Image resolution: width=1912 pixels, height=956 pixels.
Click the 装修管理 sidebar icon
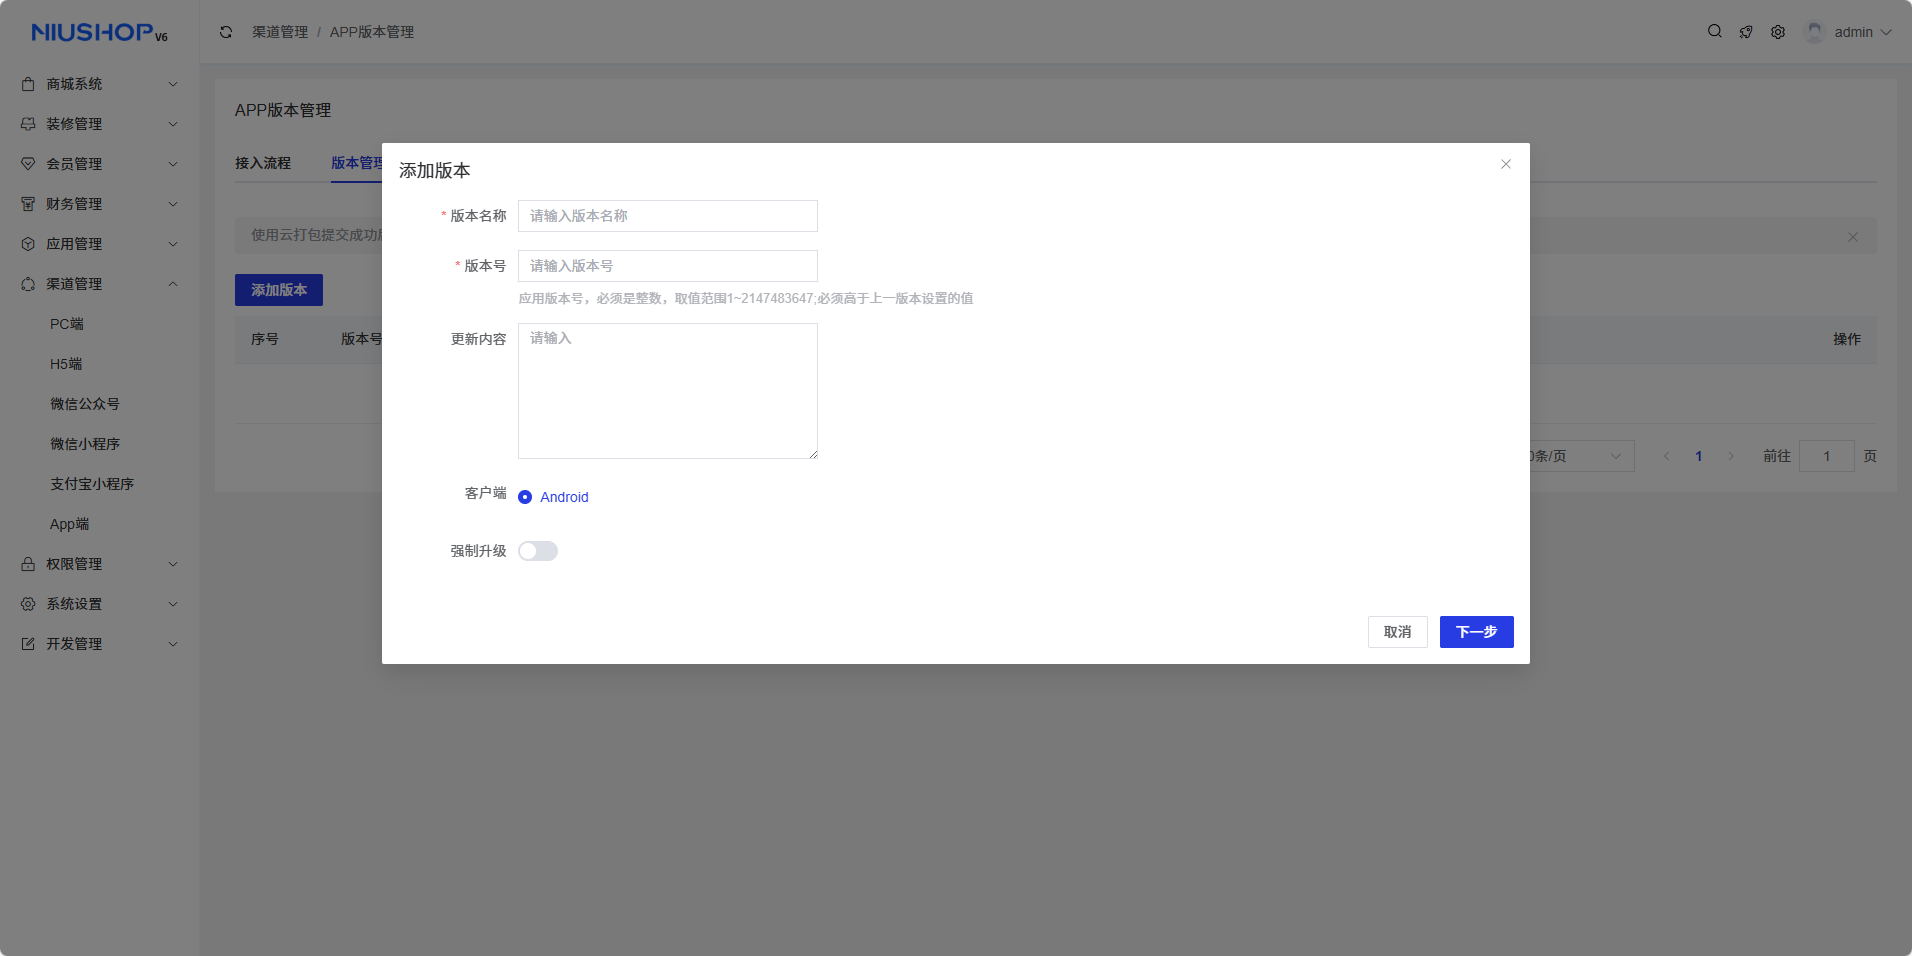click(28, 124)
